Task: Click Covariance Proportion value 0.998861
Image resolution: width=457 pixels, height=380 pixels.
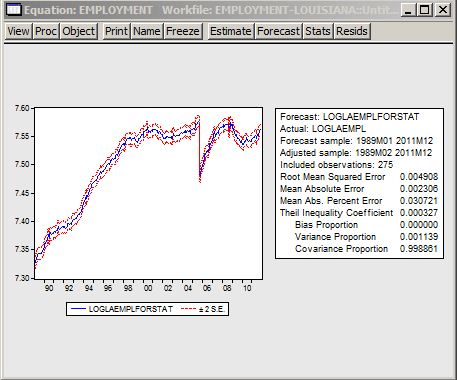Action: coord(419,249)
